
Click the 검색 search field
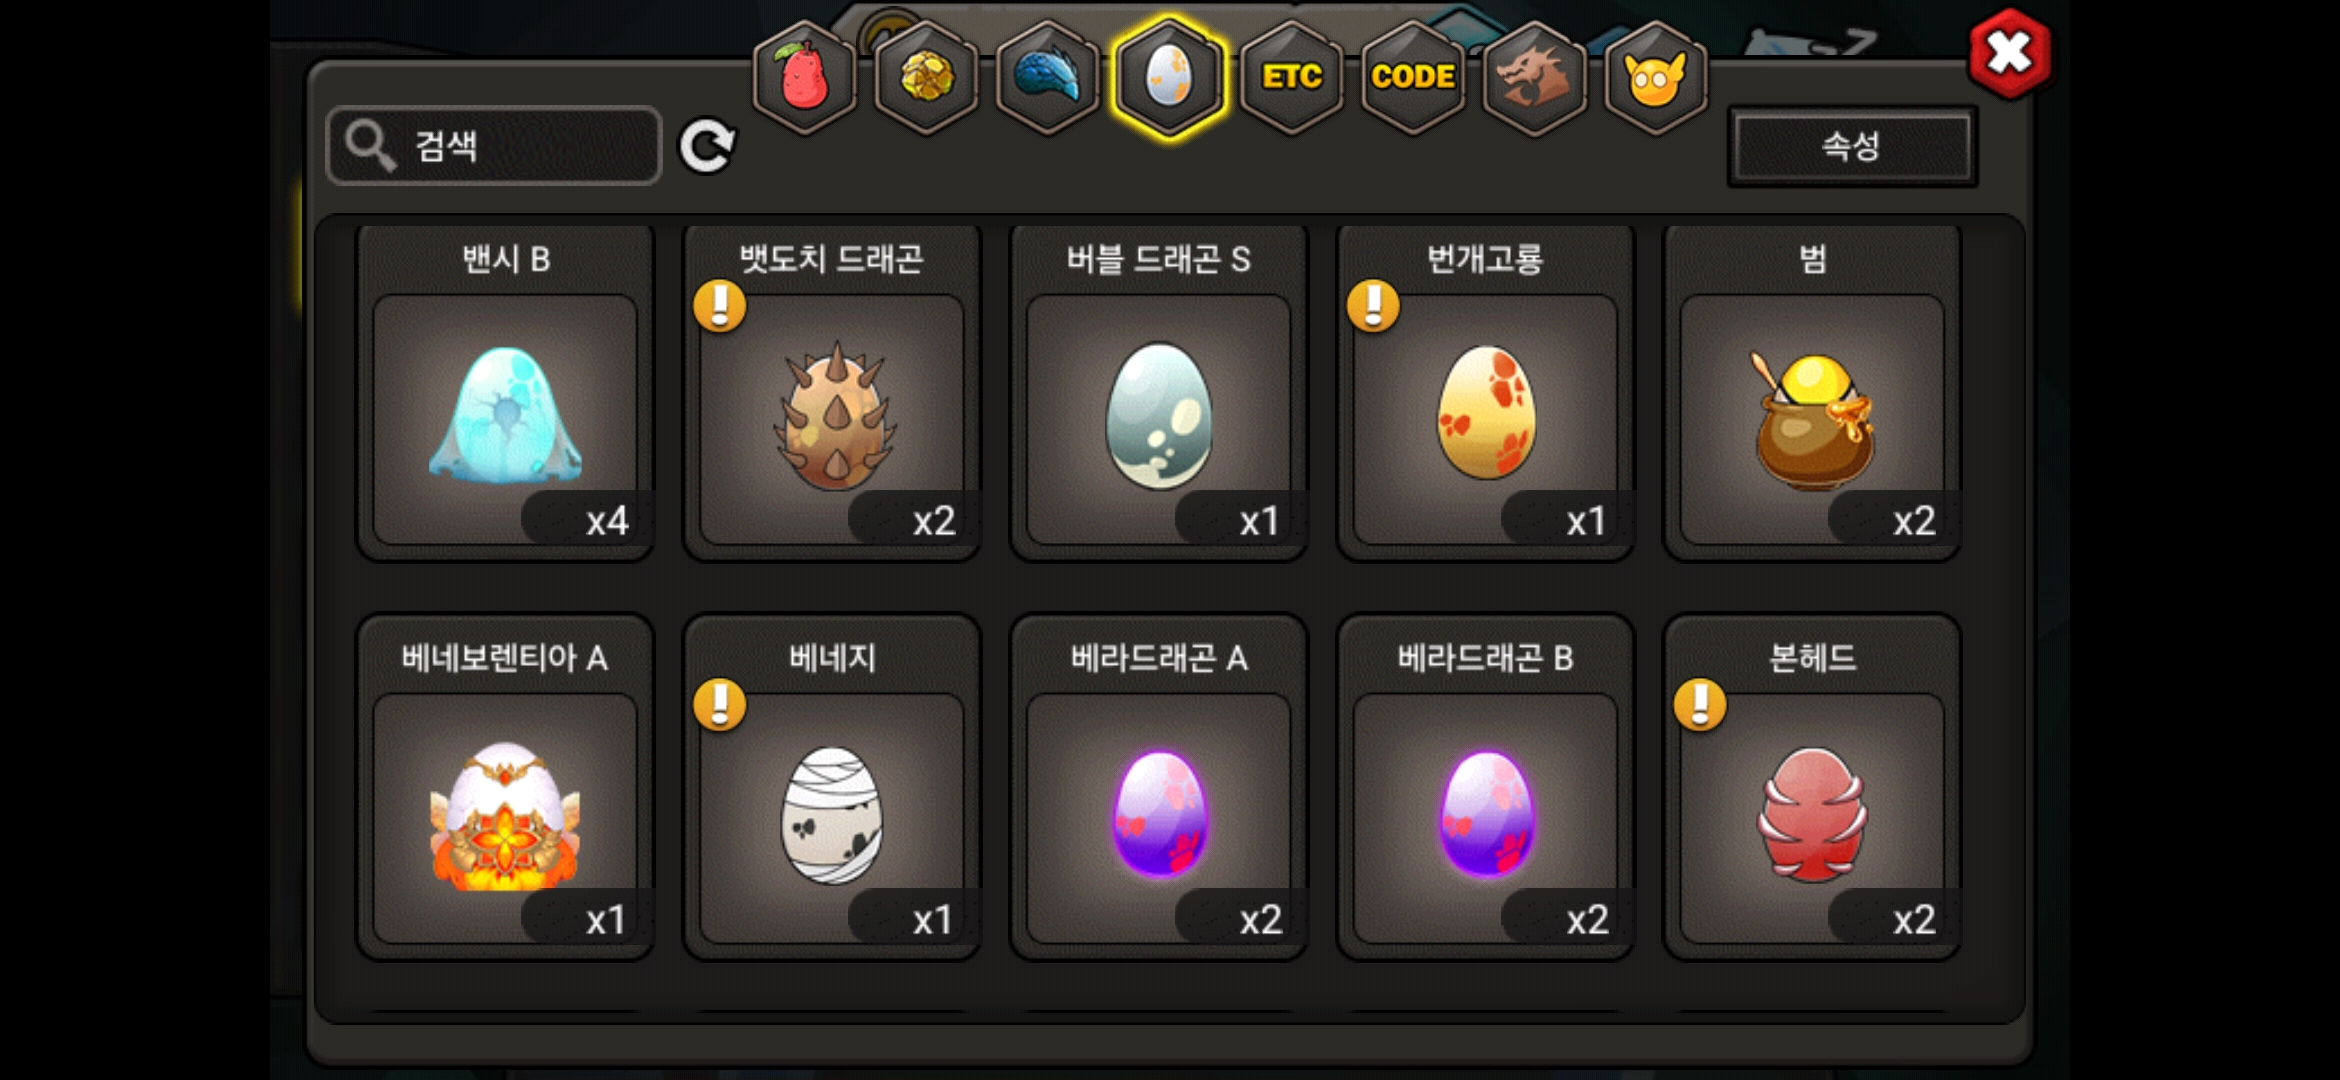click(x=494, y=146)
